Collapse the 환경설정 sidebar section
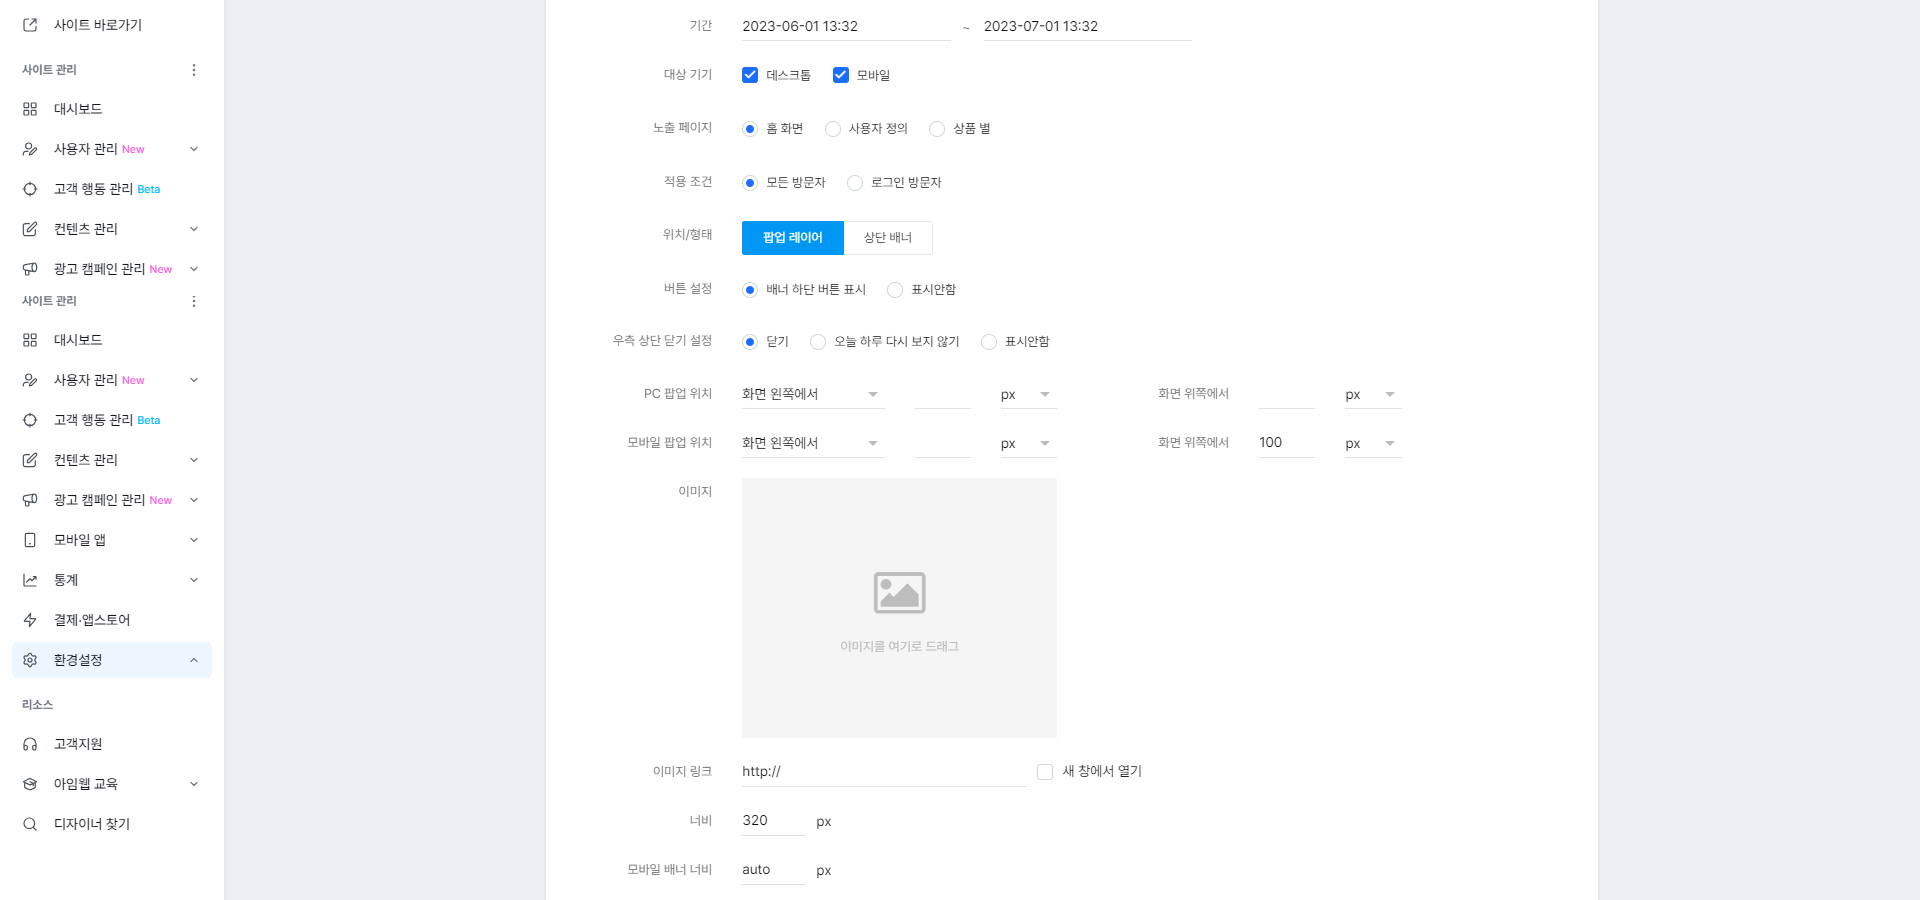The height and width of the screenshot is (900, 1920). click(x=194, y=659)
